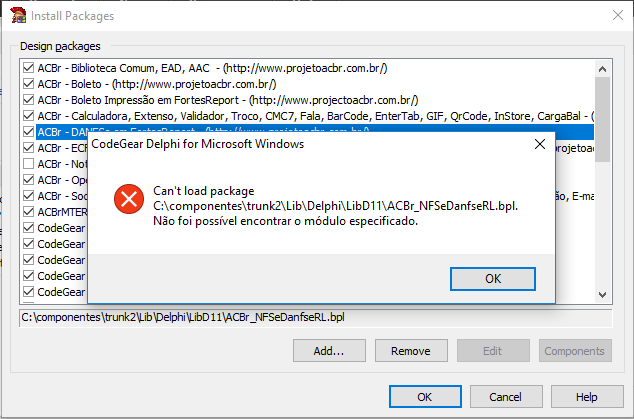Confirm Install Packages with bottom OK button
634x419 pixels.
point(425,397)
